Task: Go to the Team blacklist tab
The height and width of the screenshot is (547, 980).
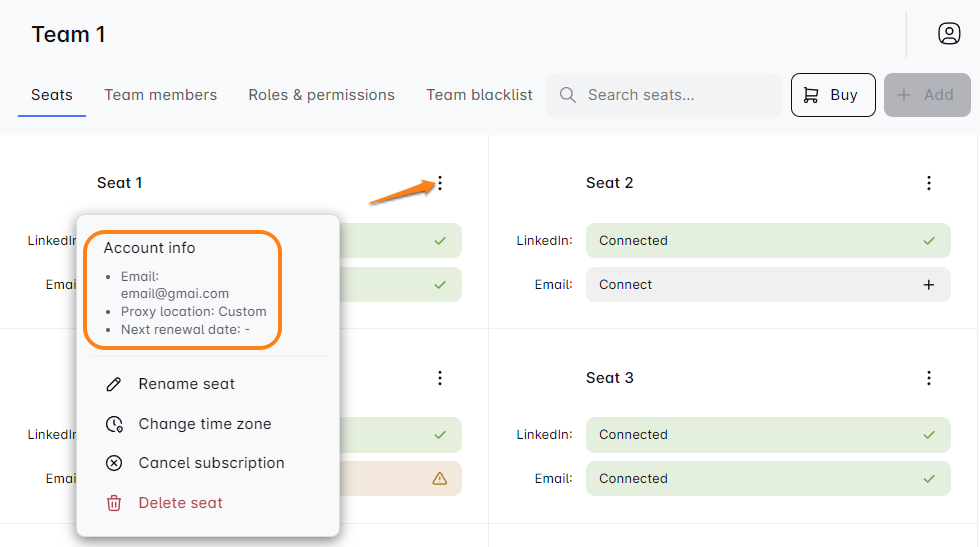Action: tap(479, 95)
